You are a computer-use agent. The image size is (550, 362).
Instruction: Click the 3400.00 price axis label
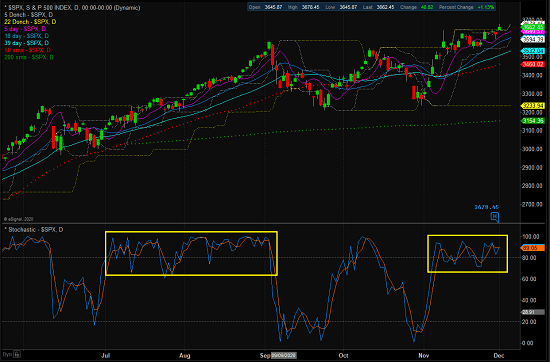pos(532,75)
